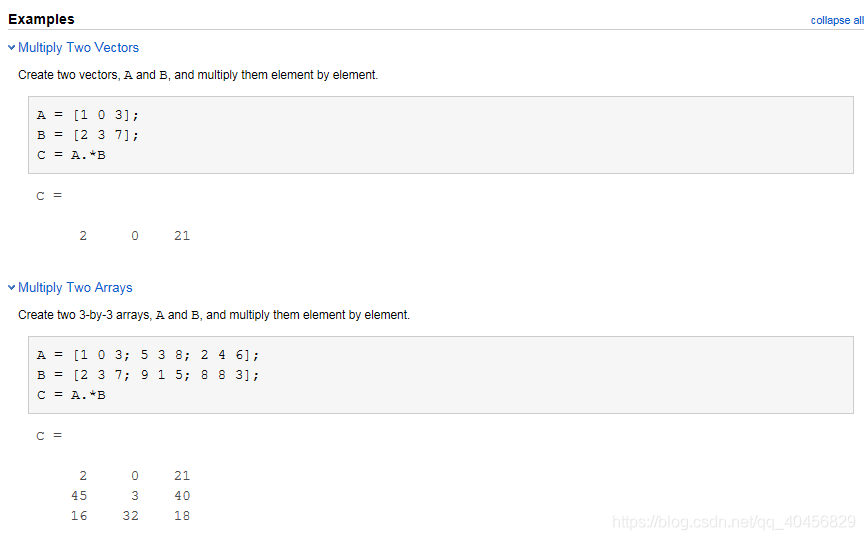Open the Multiply Two Arrays heading
The width and height of the screenshot is (865, 540).
coord(76,287)
